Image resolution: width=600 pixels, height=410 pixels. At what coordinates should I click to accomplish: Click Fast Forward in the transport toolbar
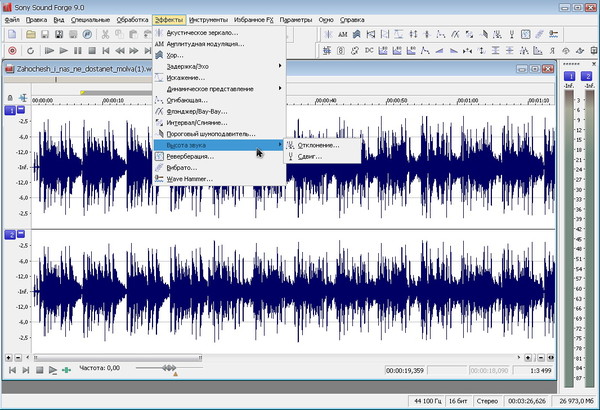point(134,51)
